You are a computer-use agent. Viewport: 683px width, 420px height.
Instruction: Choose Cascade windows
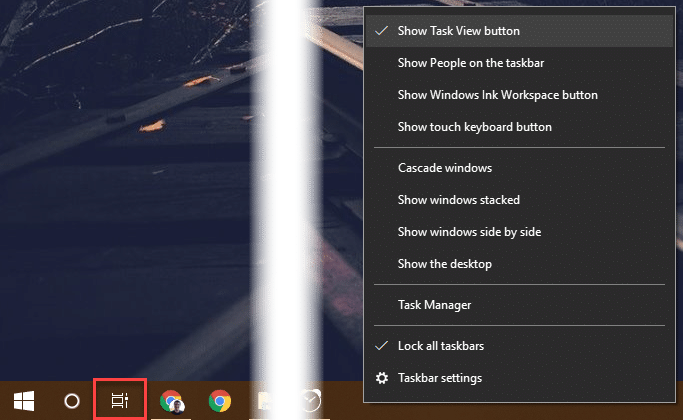pyautogui.click(x=519, y=168)
